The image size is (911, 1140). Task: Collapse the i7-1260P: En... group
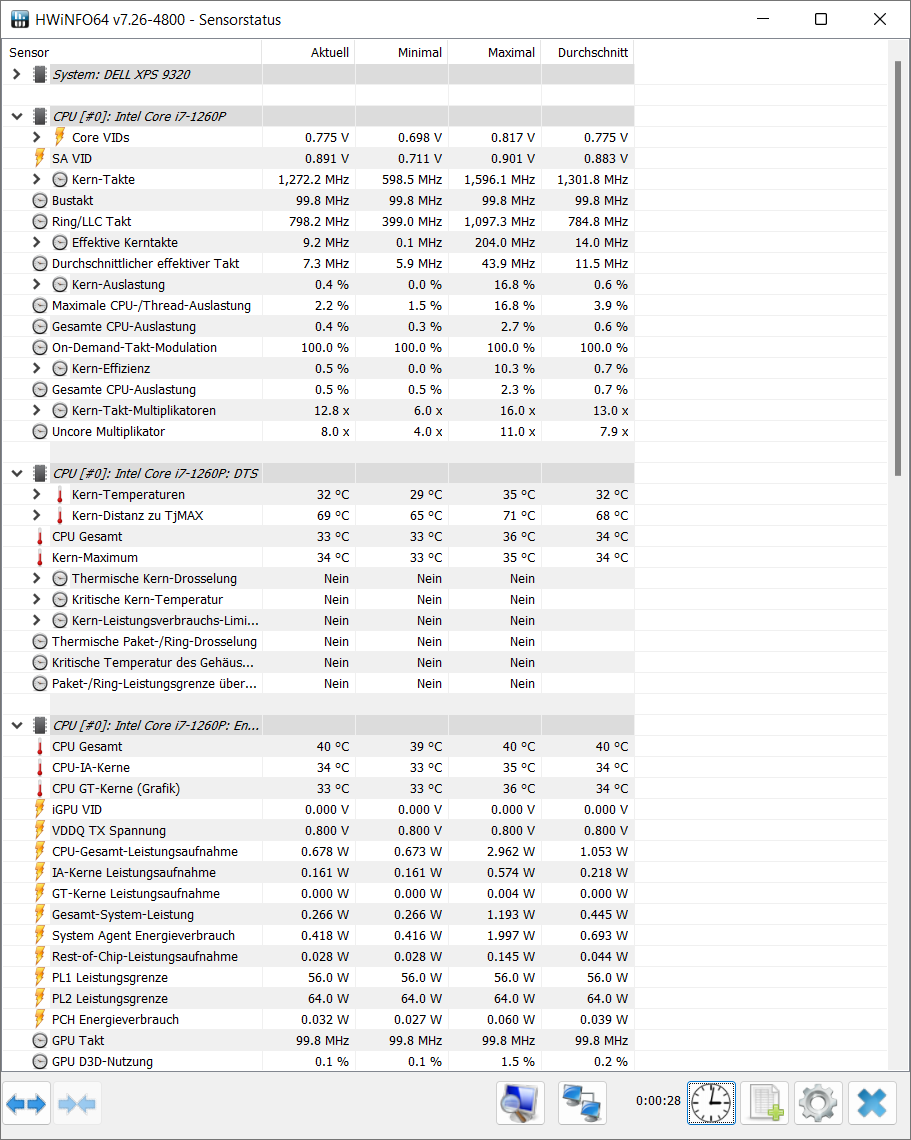coord(17,726)
